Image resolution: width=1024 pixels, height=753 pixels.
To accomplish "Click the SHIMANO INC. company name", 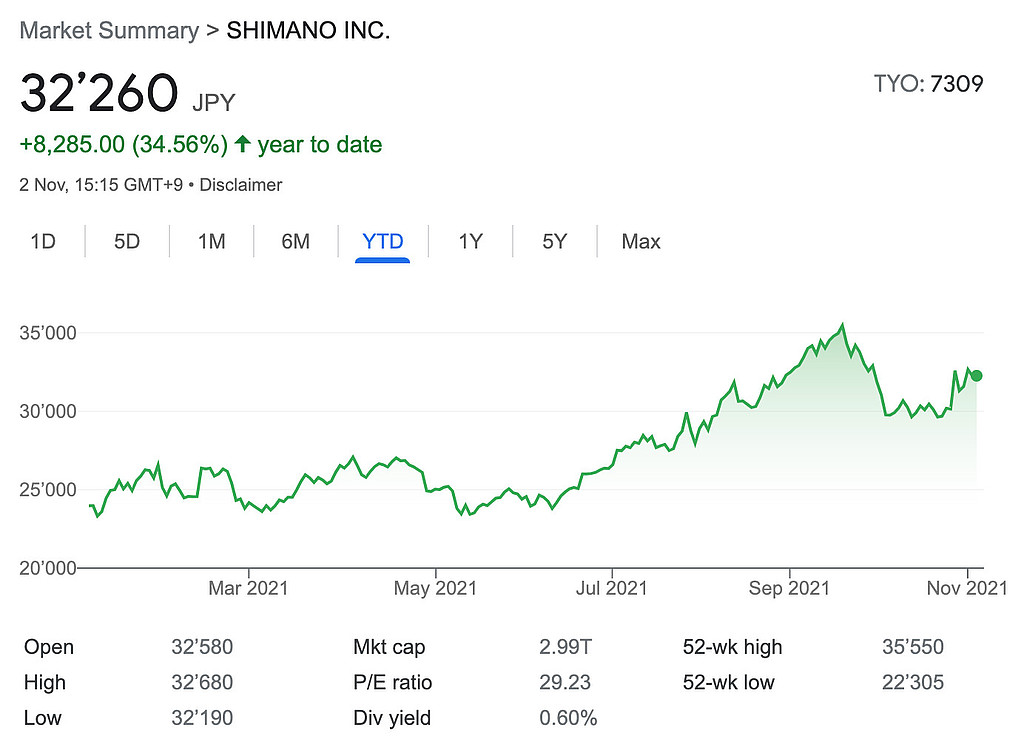I will point(308,30).
